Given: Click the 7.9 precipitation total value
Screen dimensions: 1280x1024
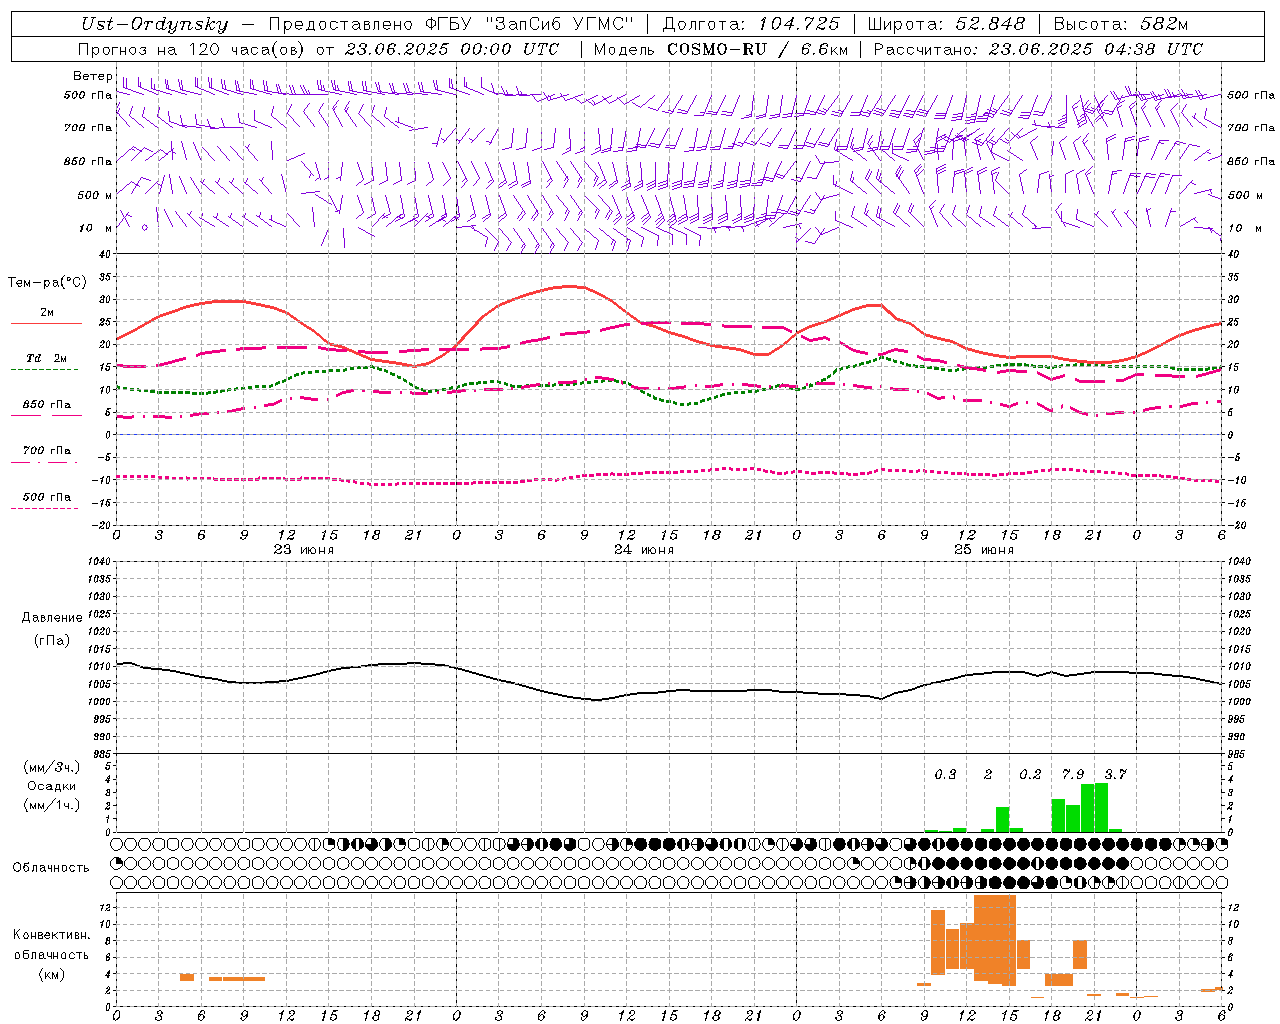Looking at the screenshot, I should point(1073,774).
